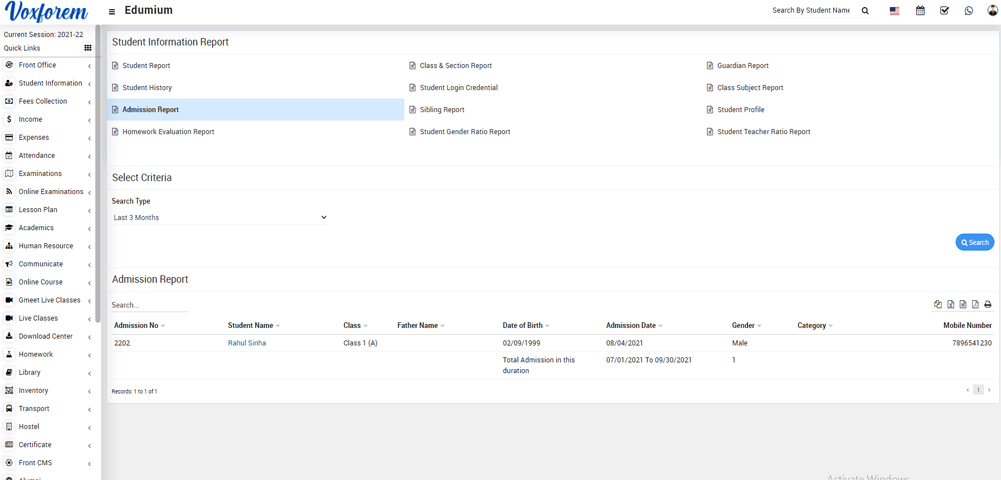Click the blue Search button
This screenshot has width=1001, height=480.
[974, 242]
